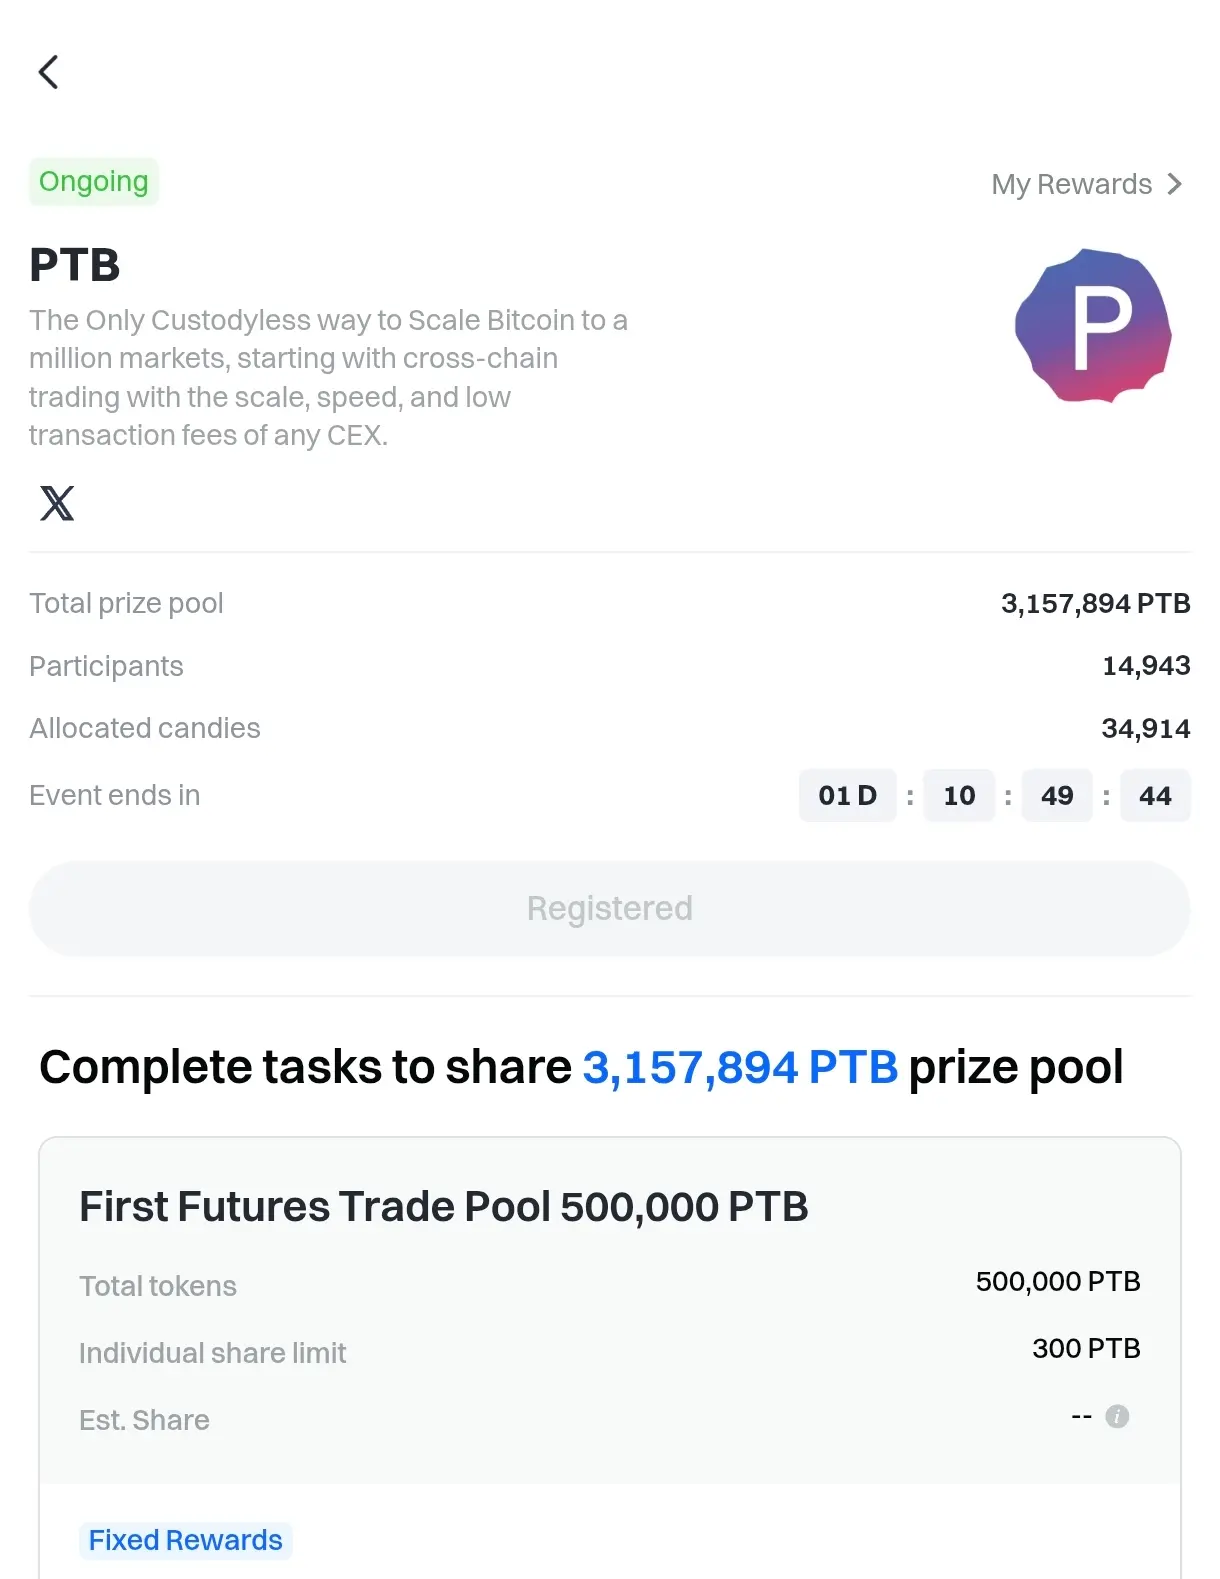1220x1579 pixels.
Task: Tap the countdown days box 01 D
Action: point(848,796)
